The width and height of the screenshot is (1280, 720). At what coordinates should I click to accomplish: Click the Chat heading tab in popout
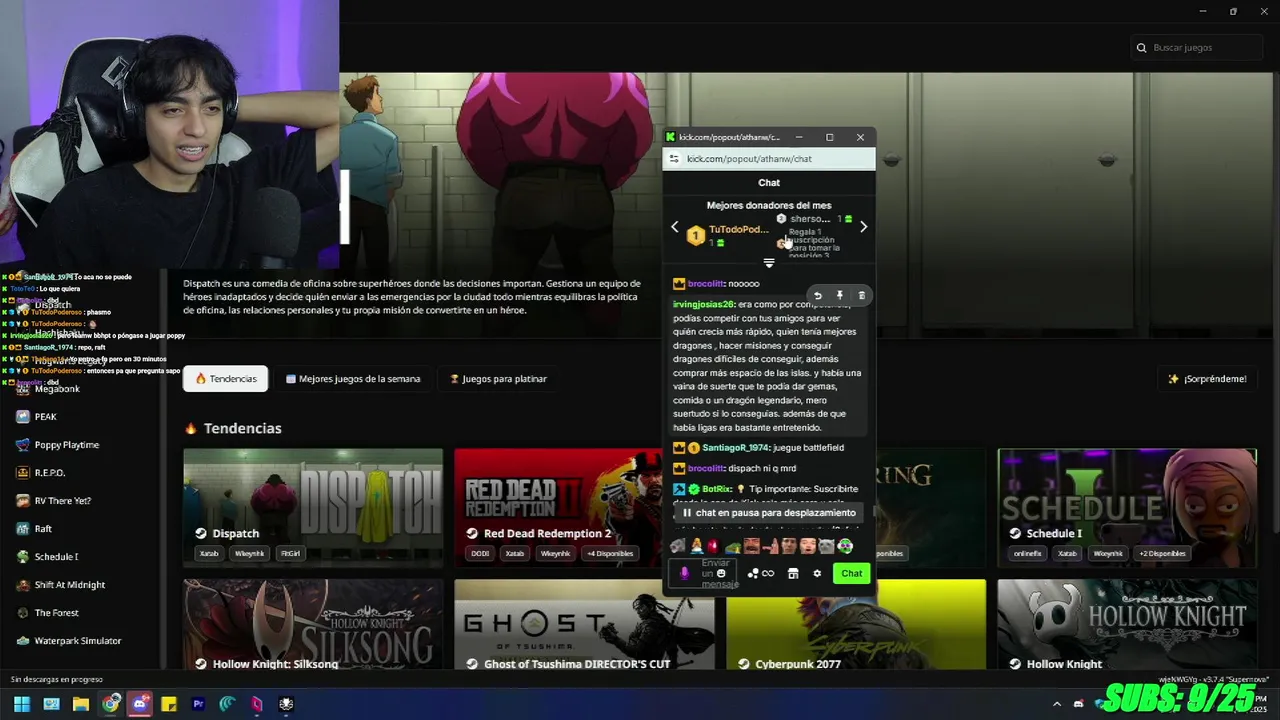coord(769,183)
